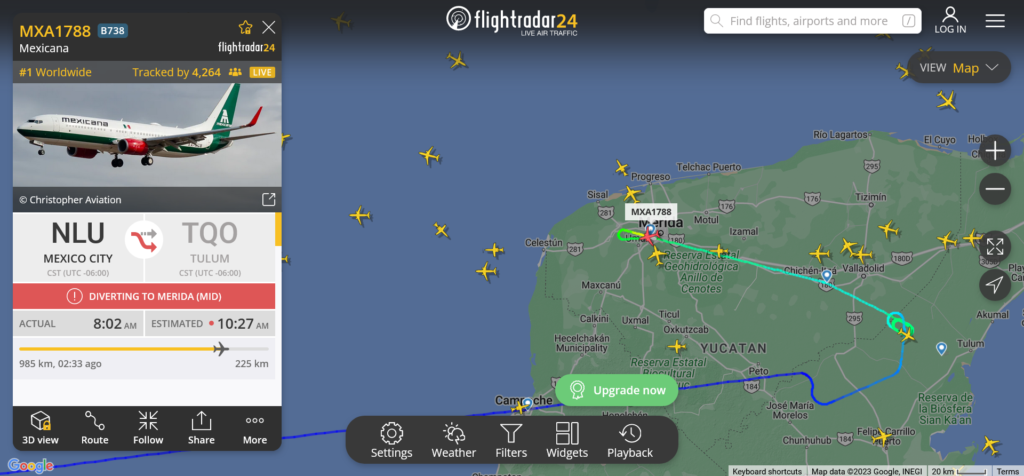Image resolution: width=1024 pixels, height=476 pixels.
Task: Open Filters from the bottom toolbar
Action: pyautogui.click(x=511, y=440)
